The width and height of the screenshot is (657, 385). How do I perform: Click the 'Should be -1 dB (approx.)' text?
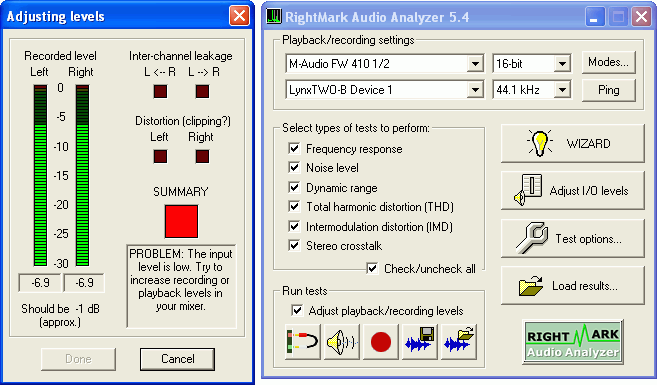click(x=60, y=315)
